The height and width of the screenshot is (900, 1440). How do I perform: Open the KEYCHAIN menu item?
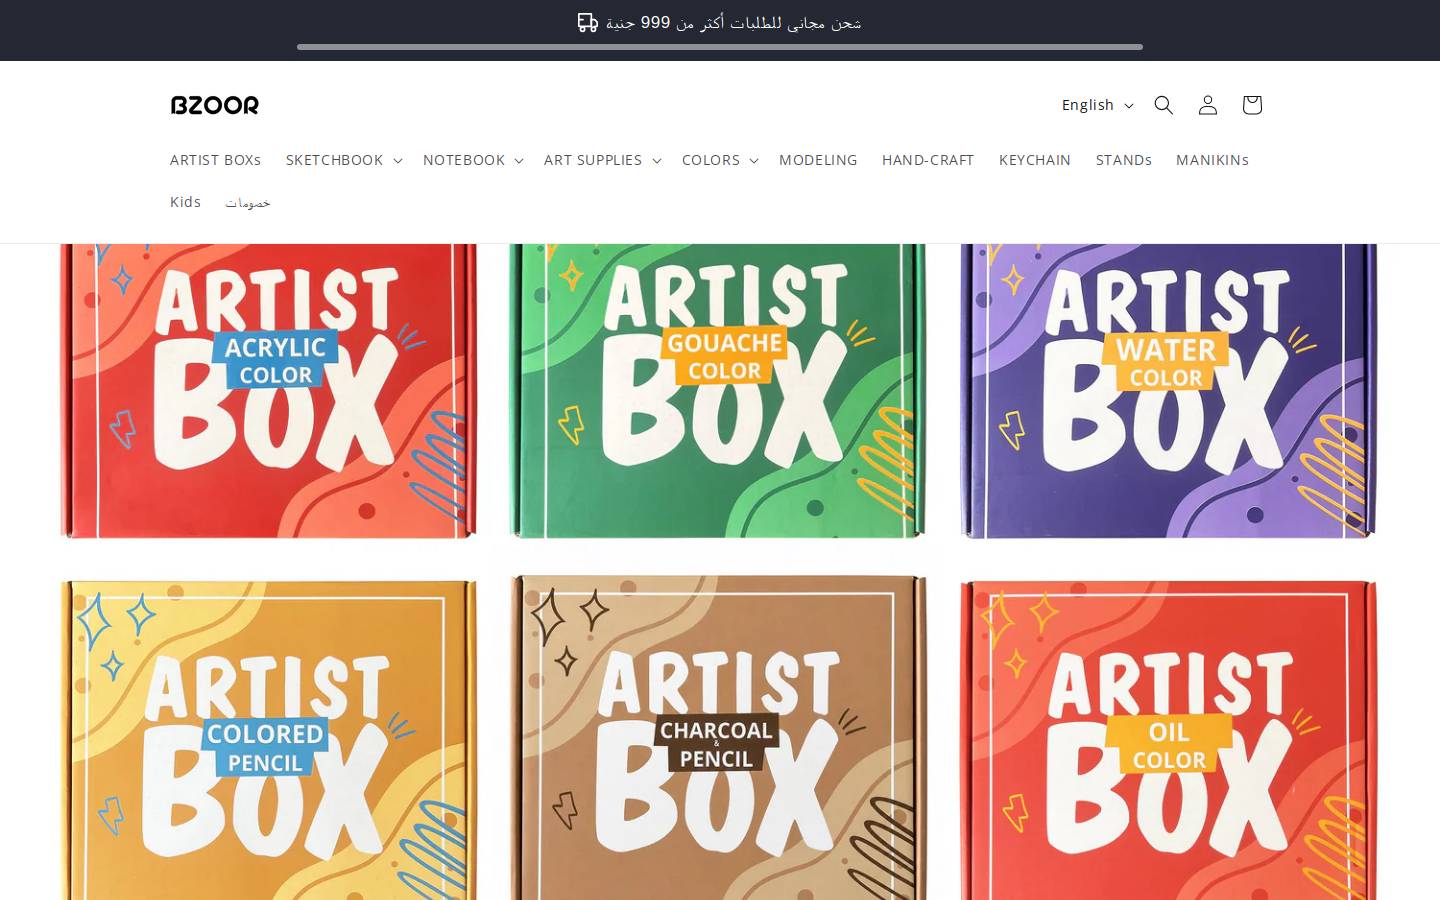click(x=1035, y=160)
